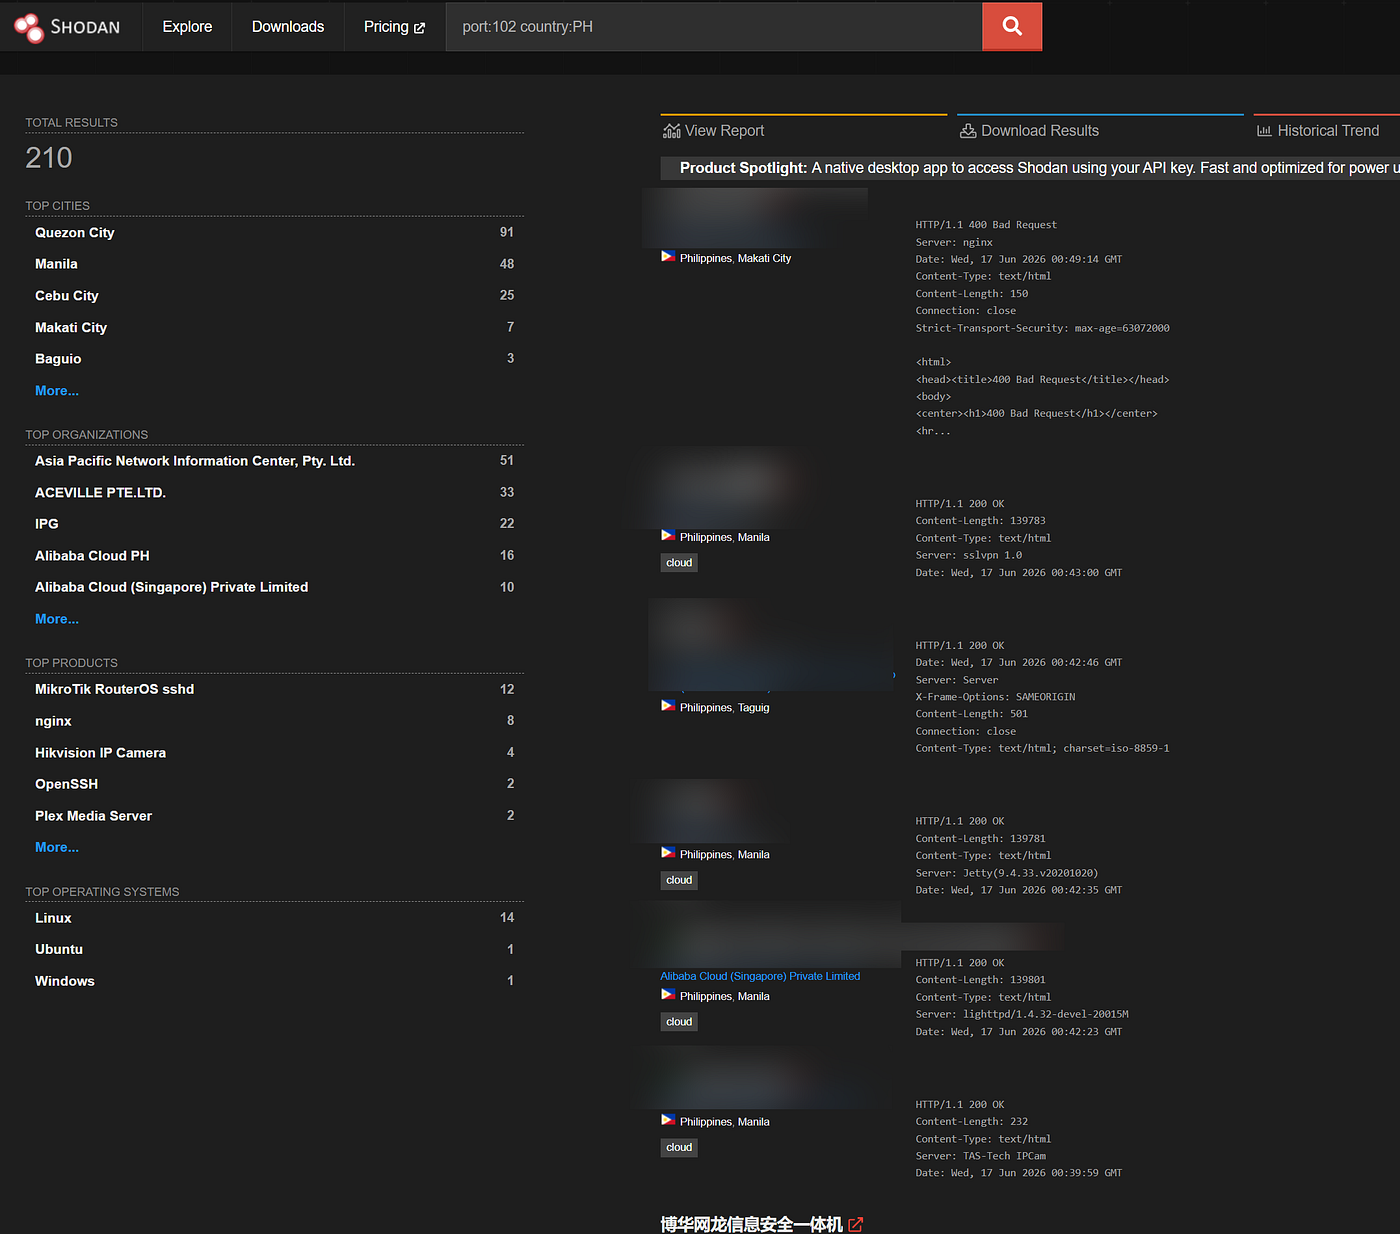1400x1234 pixels.
Task: Filter by Asia Pacific Network Information Center organization
Action: [195, 461]
